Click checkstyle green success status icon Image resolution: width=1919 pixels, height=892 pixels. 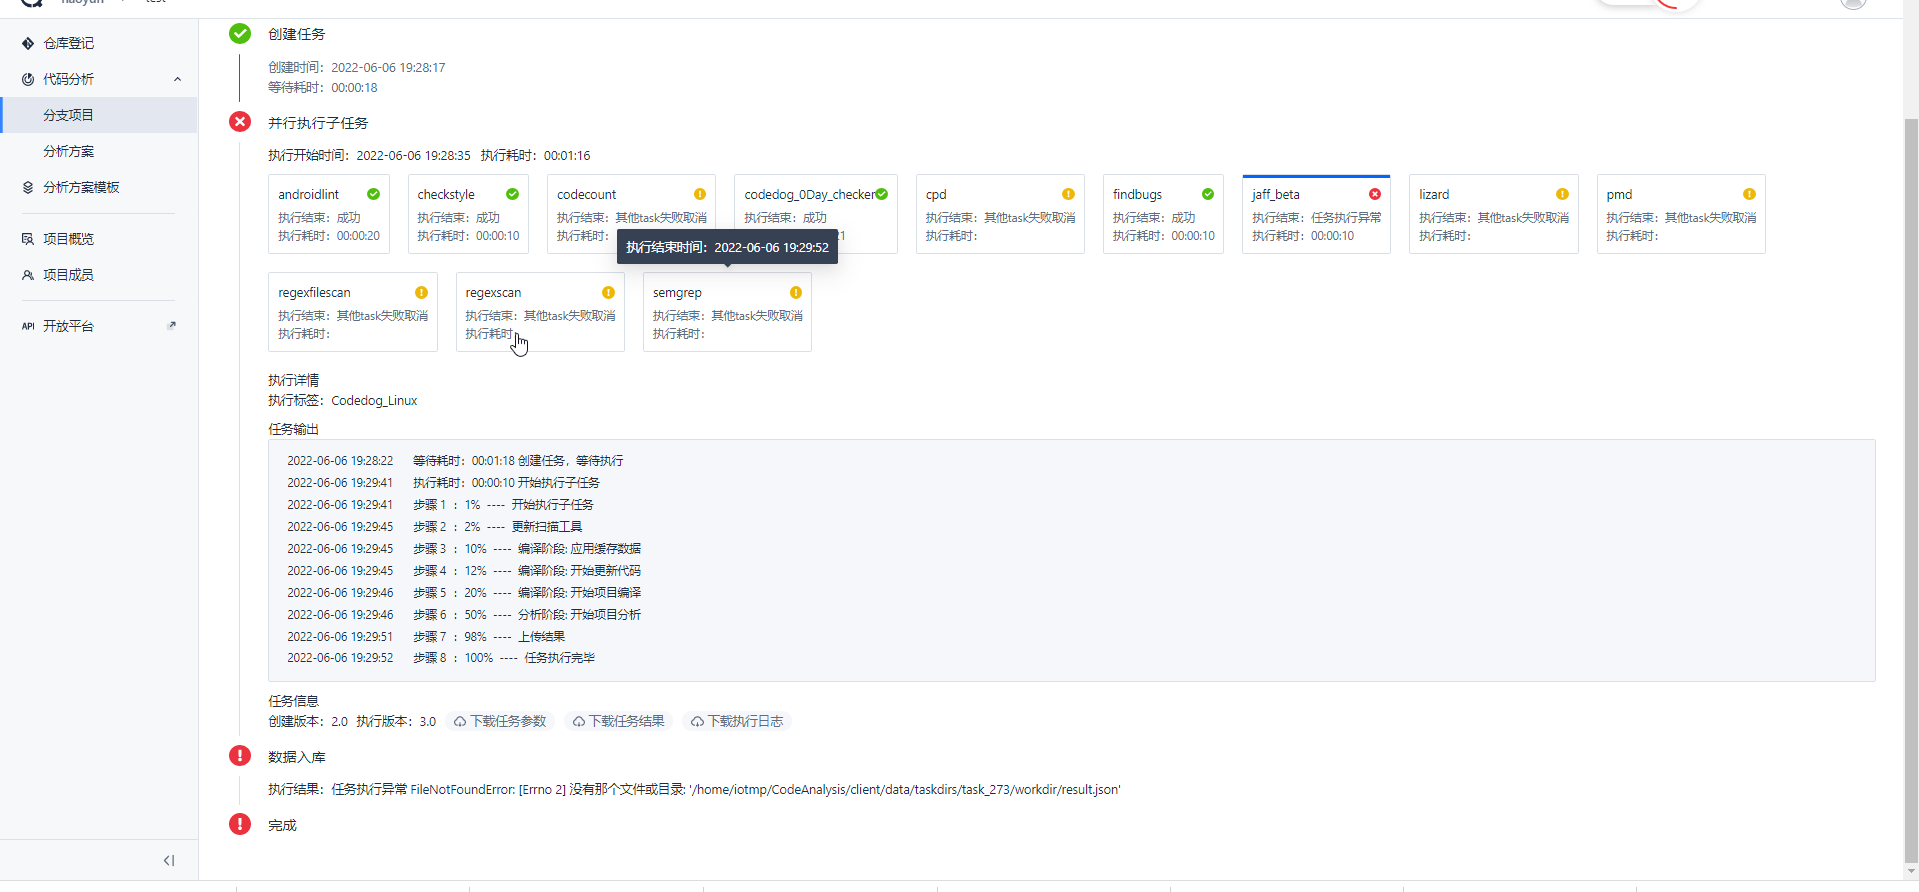[512, 194]
